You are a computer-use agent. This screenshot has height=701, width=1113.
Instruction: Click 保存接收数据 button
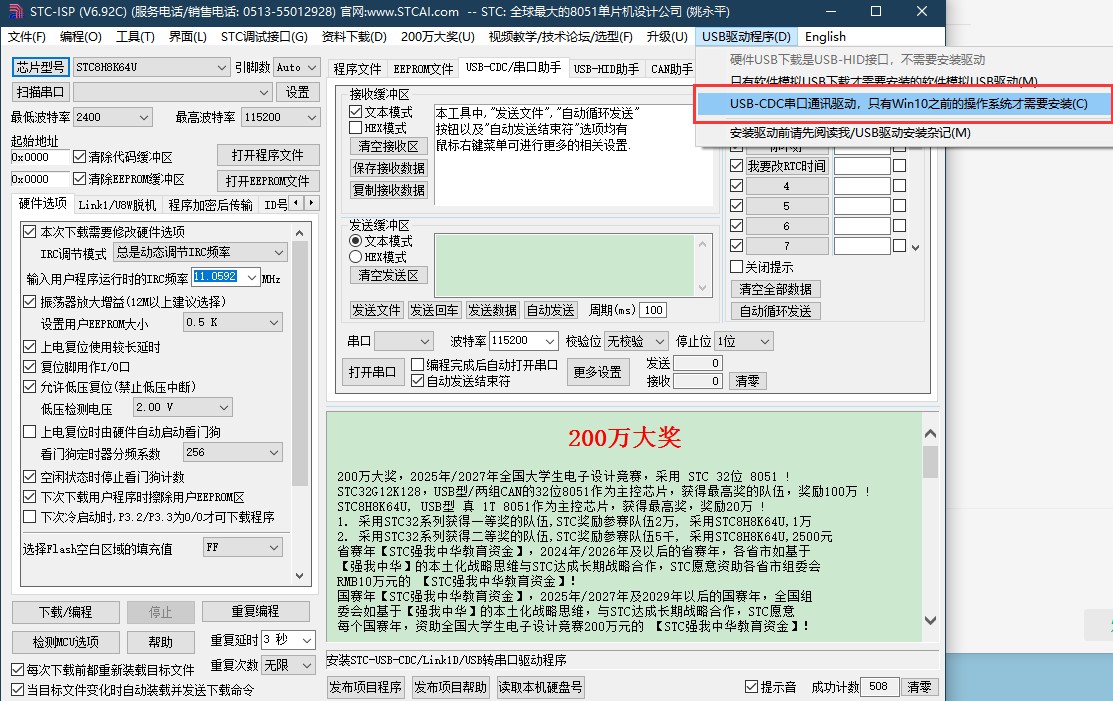click(388, 168)
